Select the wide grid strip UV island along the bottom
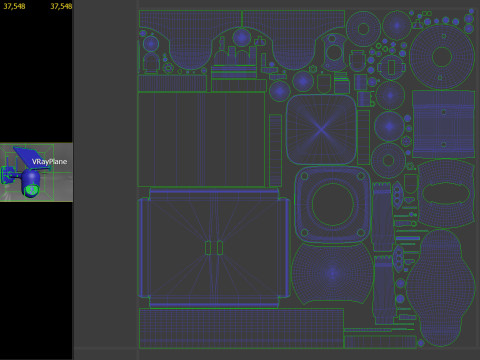The height and width of the screenshot is (360, 480). pyautogui.click(x=241, y=329)
